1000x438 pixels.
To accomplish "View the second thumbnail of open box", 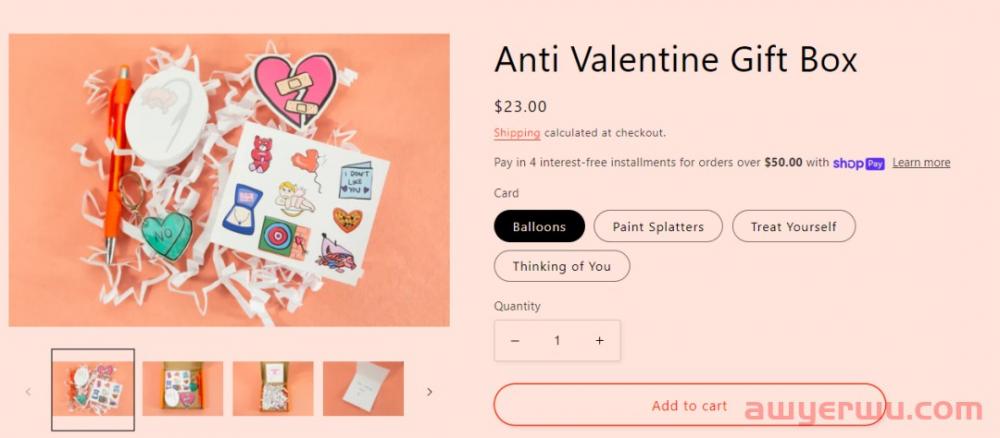I will point(183,389).
